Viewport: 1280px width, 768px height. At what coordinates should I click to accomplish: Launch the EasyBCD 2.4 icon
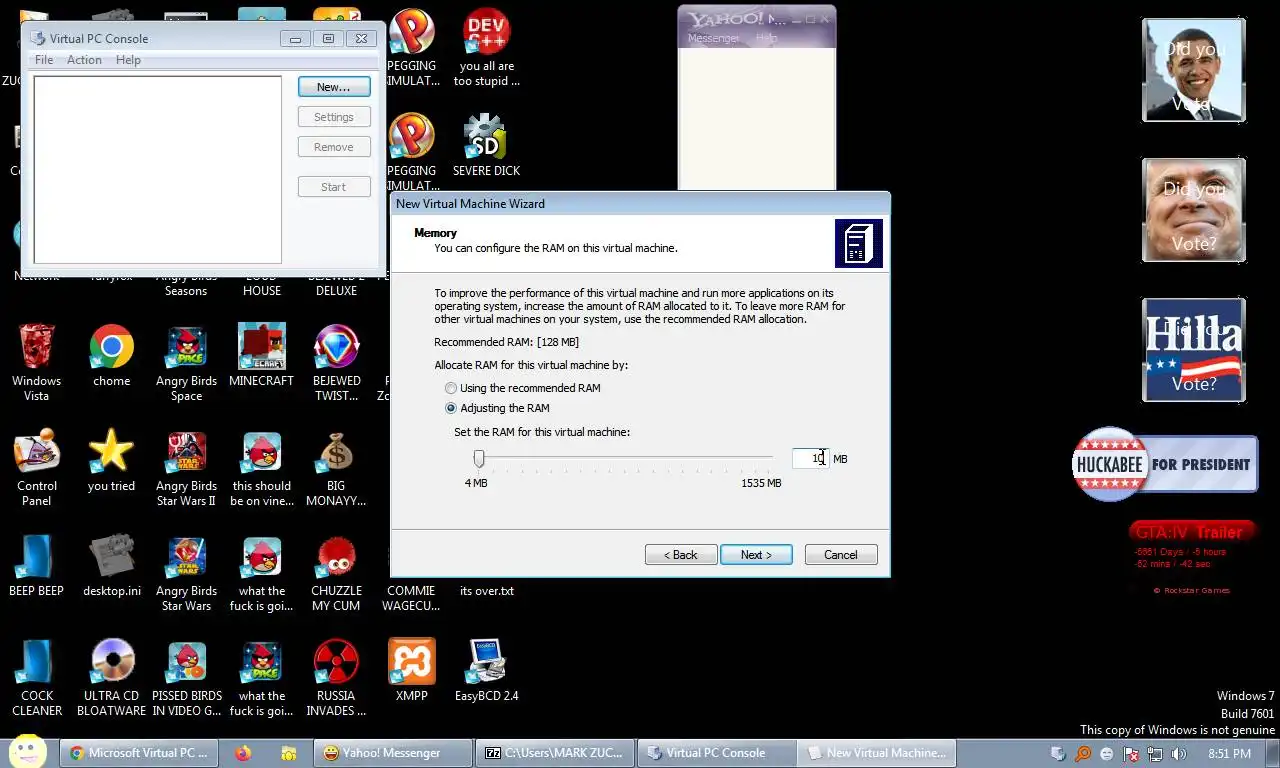coord(486,671)
